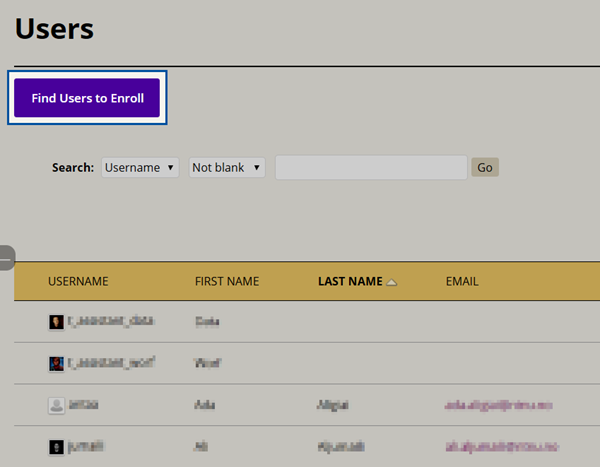Click the Go search button
Viewport: 600px width, 467px height.
point(485,167)
